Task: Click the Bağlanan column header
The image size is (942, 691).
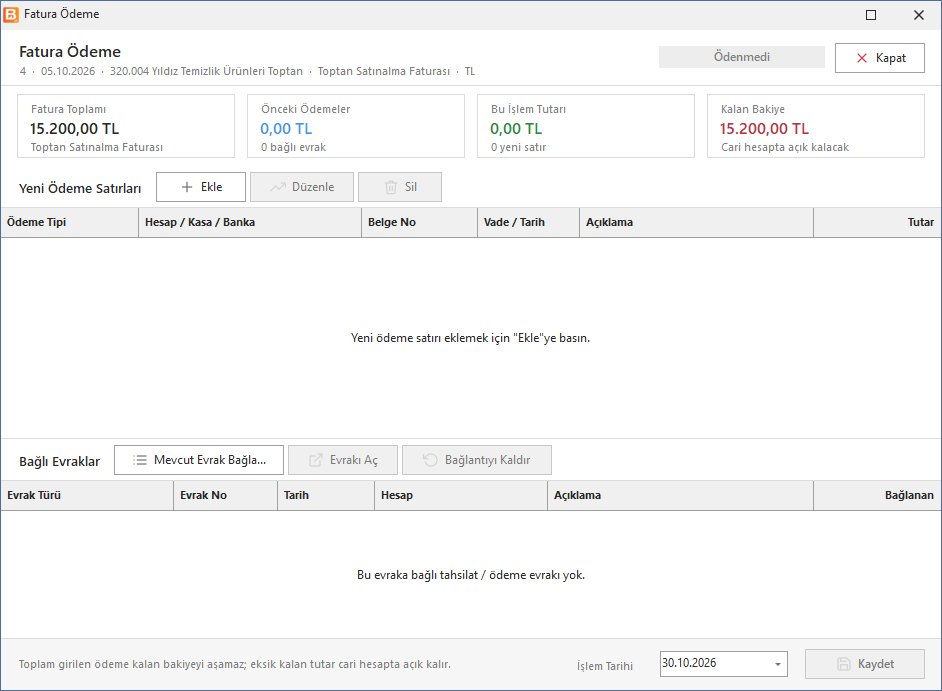Action: (877, 496)
